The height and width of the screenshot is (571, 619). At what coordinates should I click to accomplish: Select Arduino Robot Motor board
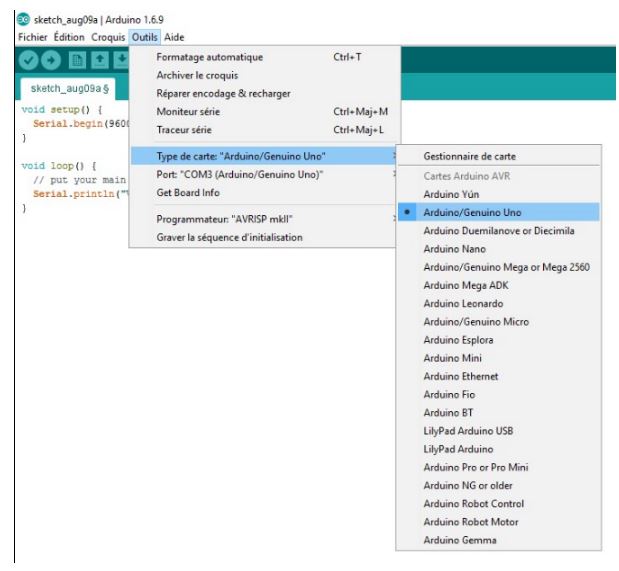point(499,522)
